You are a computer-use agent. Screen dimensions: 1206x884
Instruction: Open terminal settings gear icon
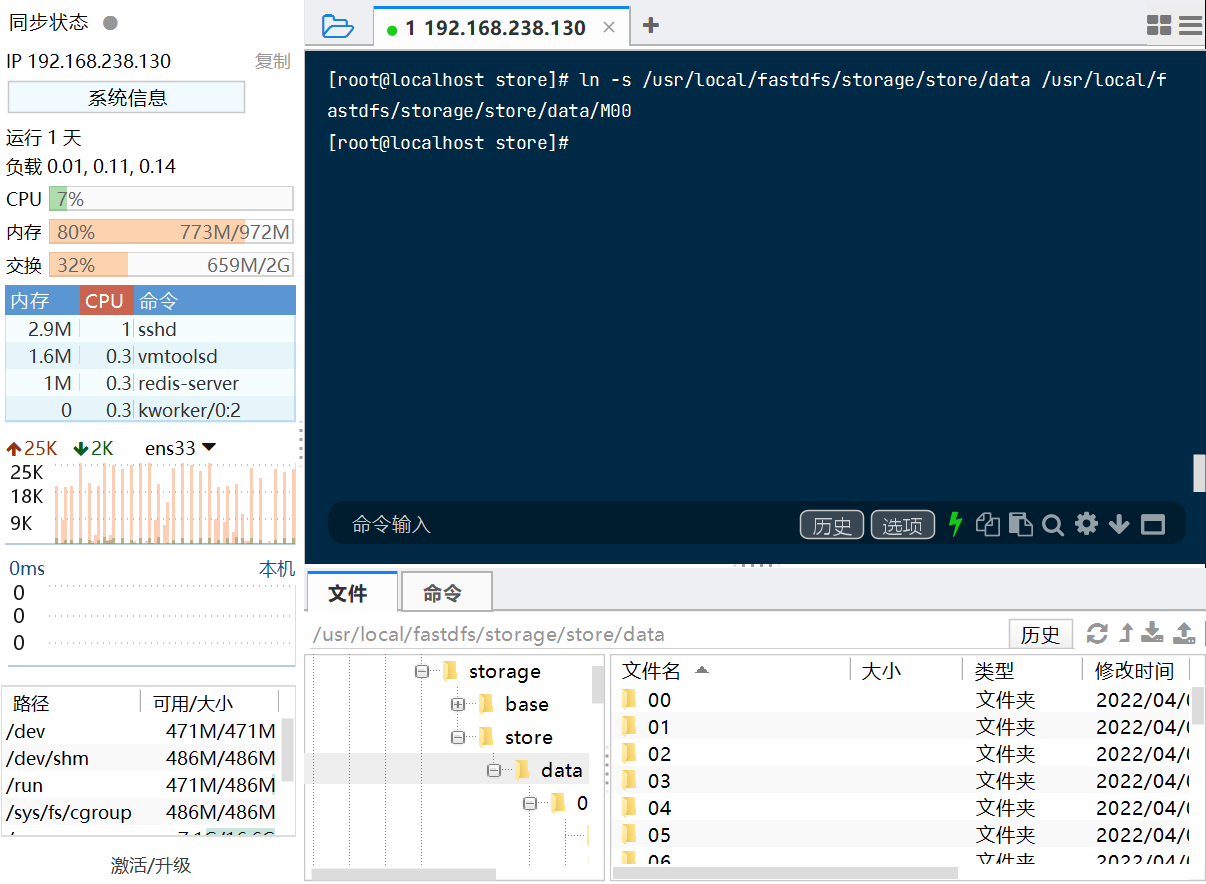tap(1086, 524)
